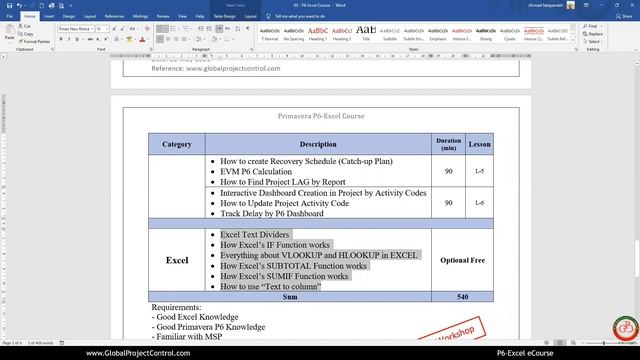Viewport: 640px width, 360px height.
Task: Apply the Title style
Action: point(366,34)
